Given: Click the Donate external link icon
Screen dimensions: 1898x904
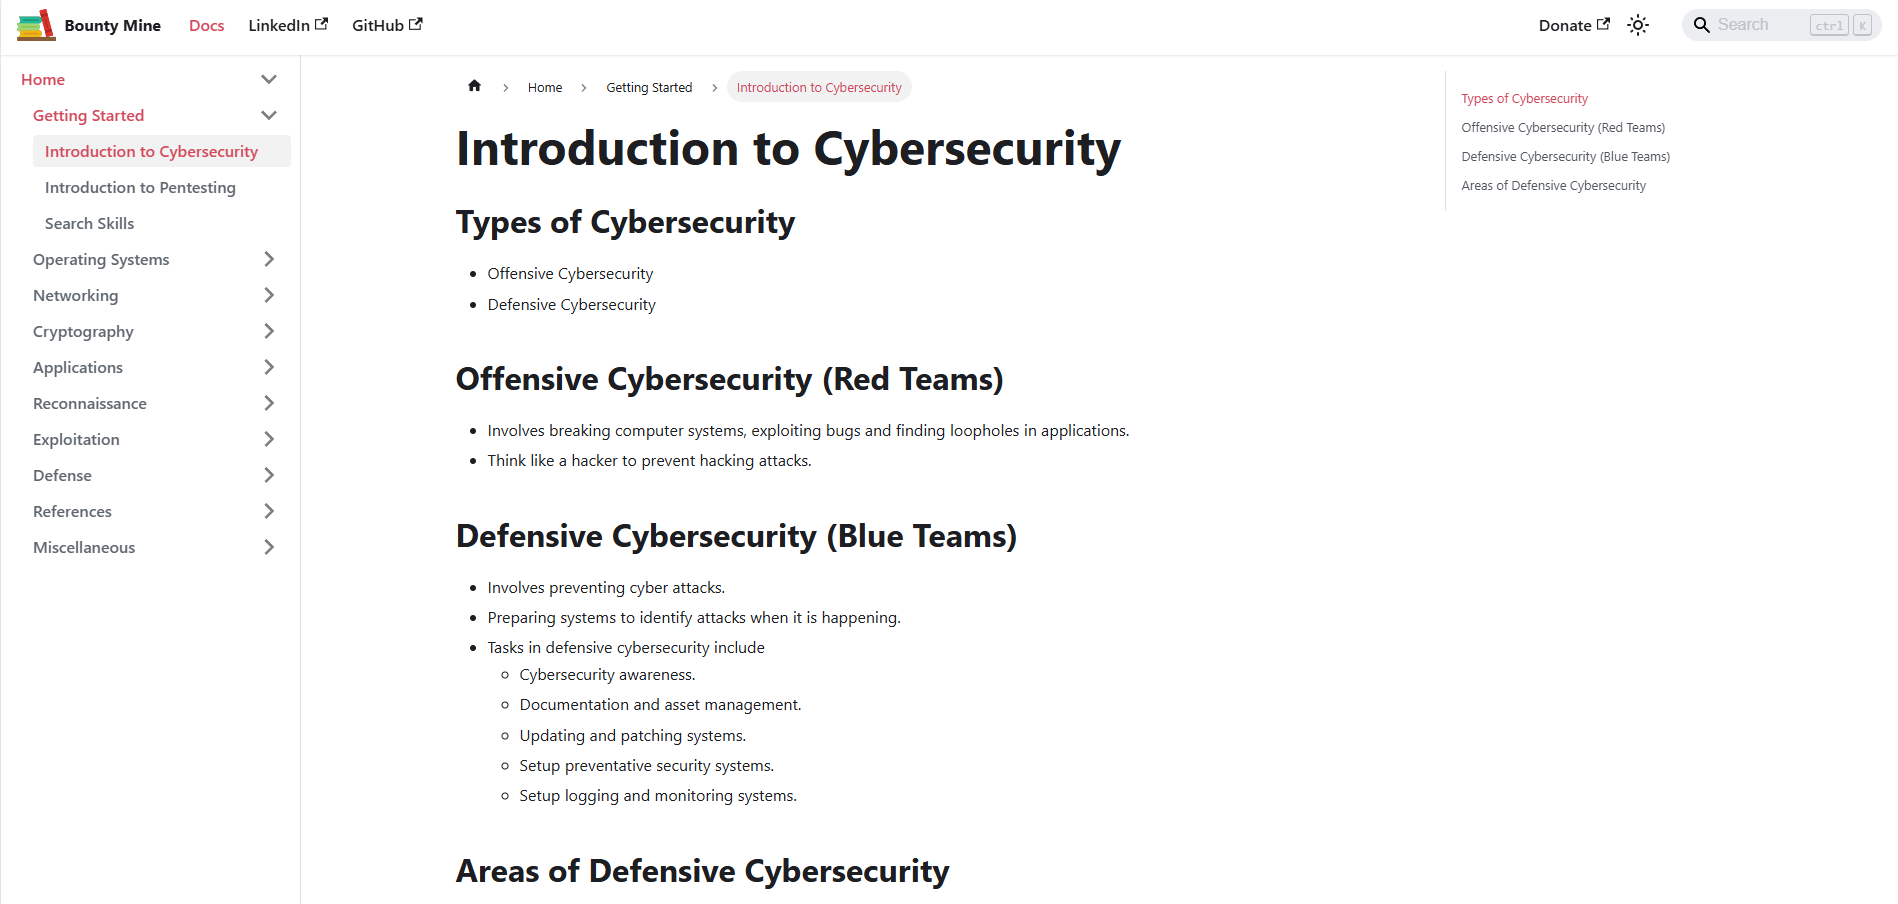Looking at the screenshot, I should tap(1604, 24).
